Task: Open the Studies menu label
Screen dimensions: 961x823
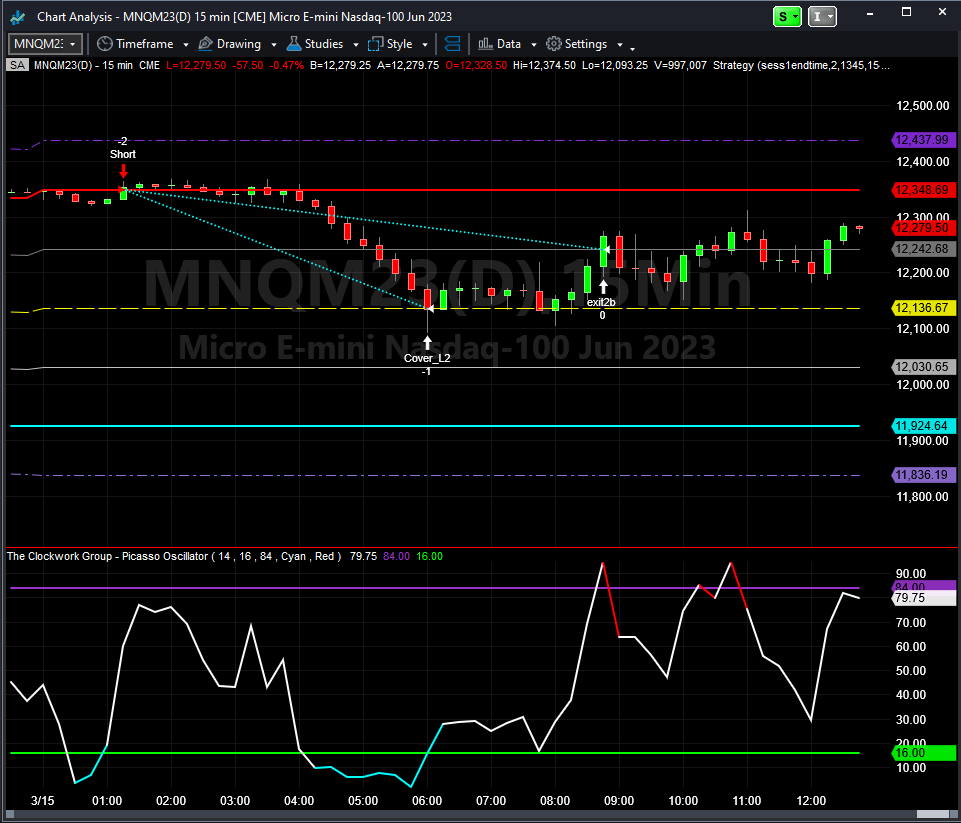Action: click(324, 44)
